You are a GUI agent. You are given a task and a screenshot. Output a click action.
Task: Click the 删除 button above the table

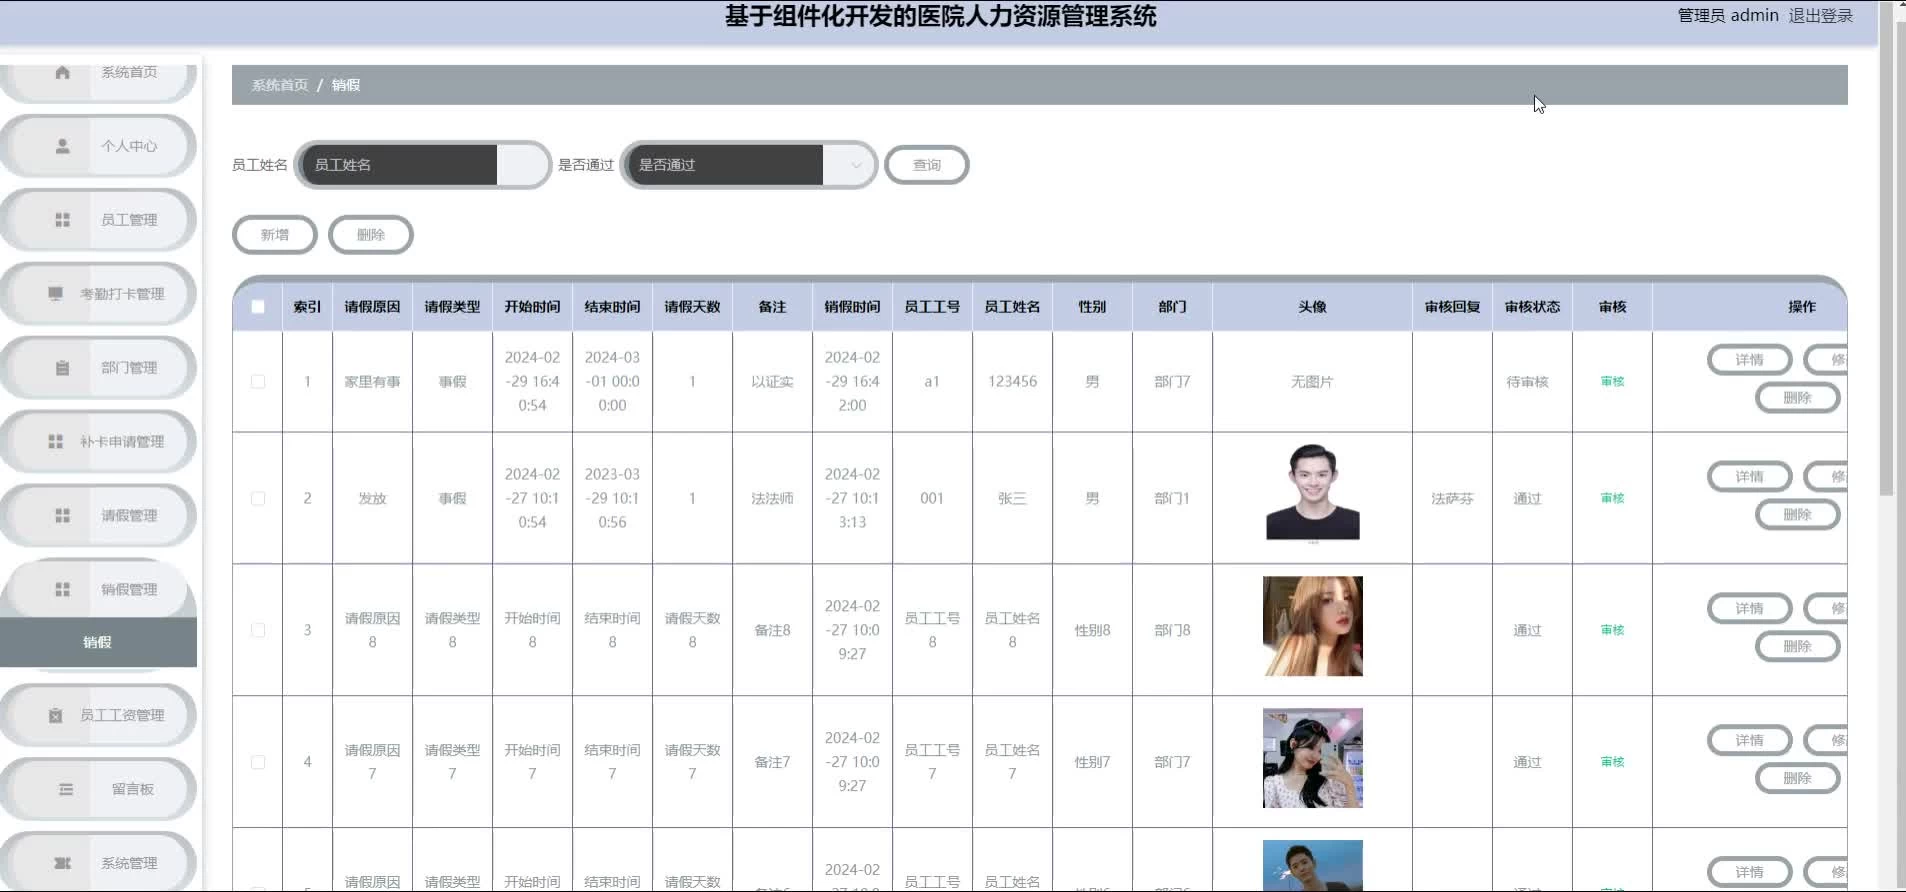pyautogui.click(x=371, y=235)
